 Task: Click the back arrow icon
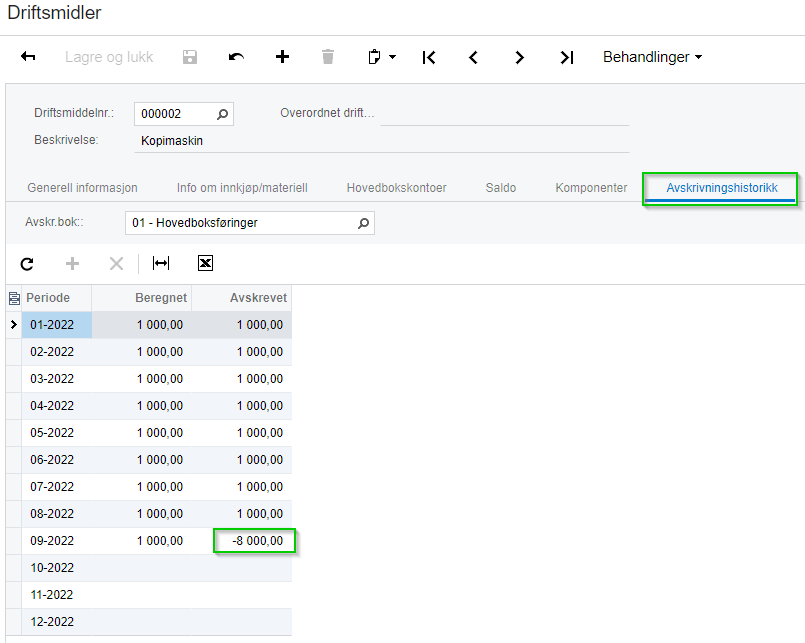pyautogui.click(x=28, y=56)
